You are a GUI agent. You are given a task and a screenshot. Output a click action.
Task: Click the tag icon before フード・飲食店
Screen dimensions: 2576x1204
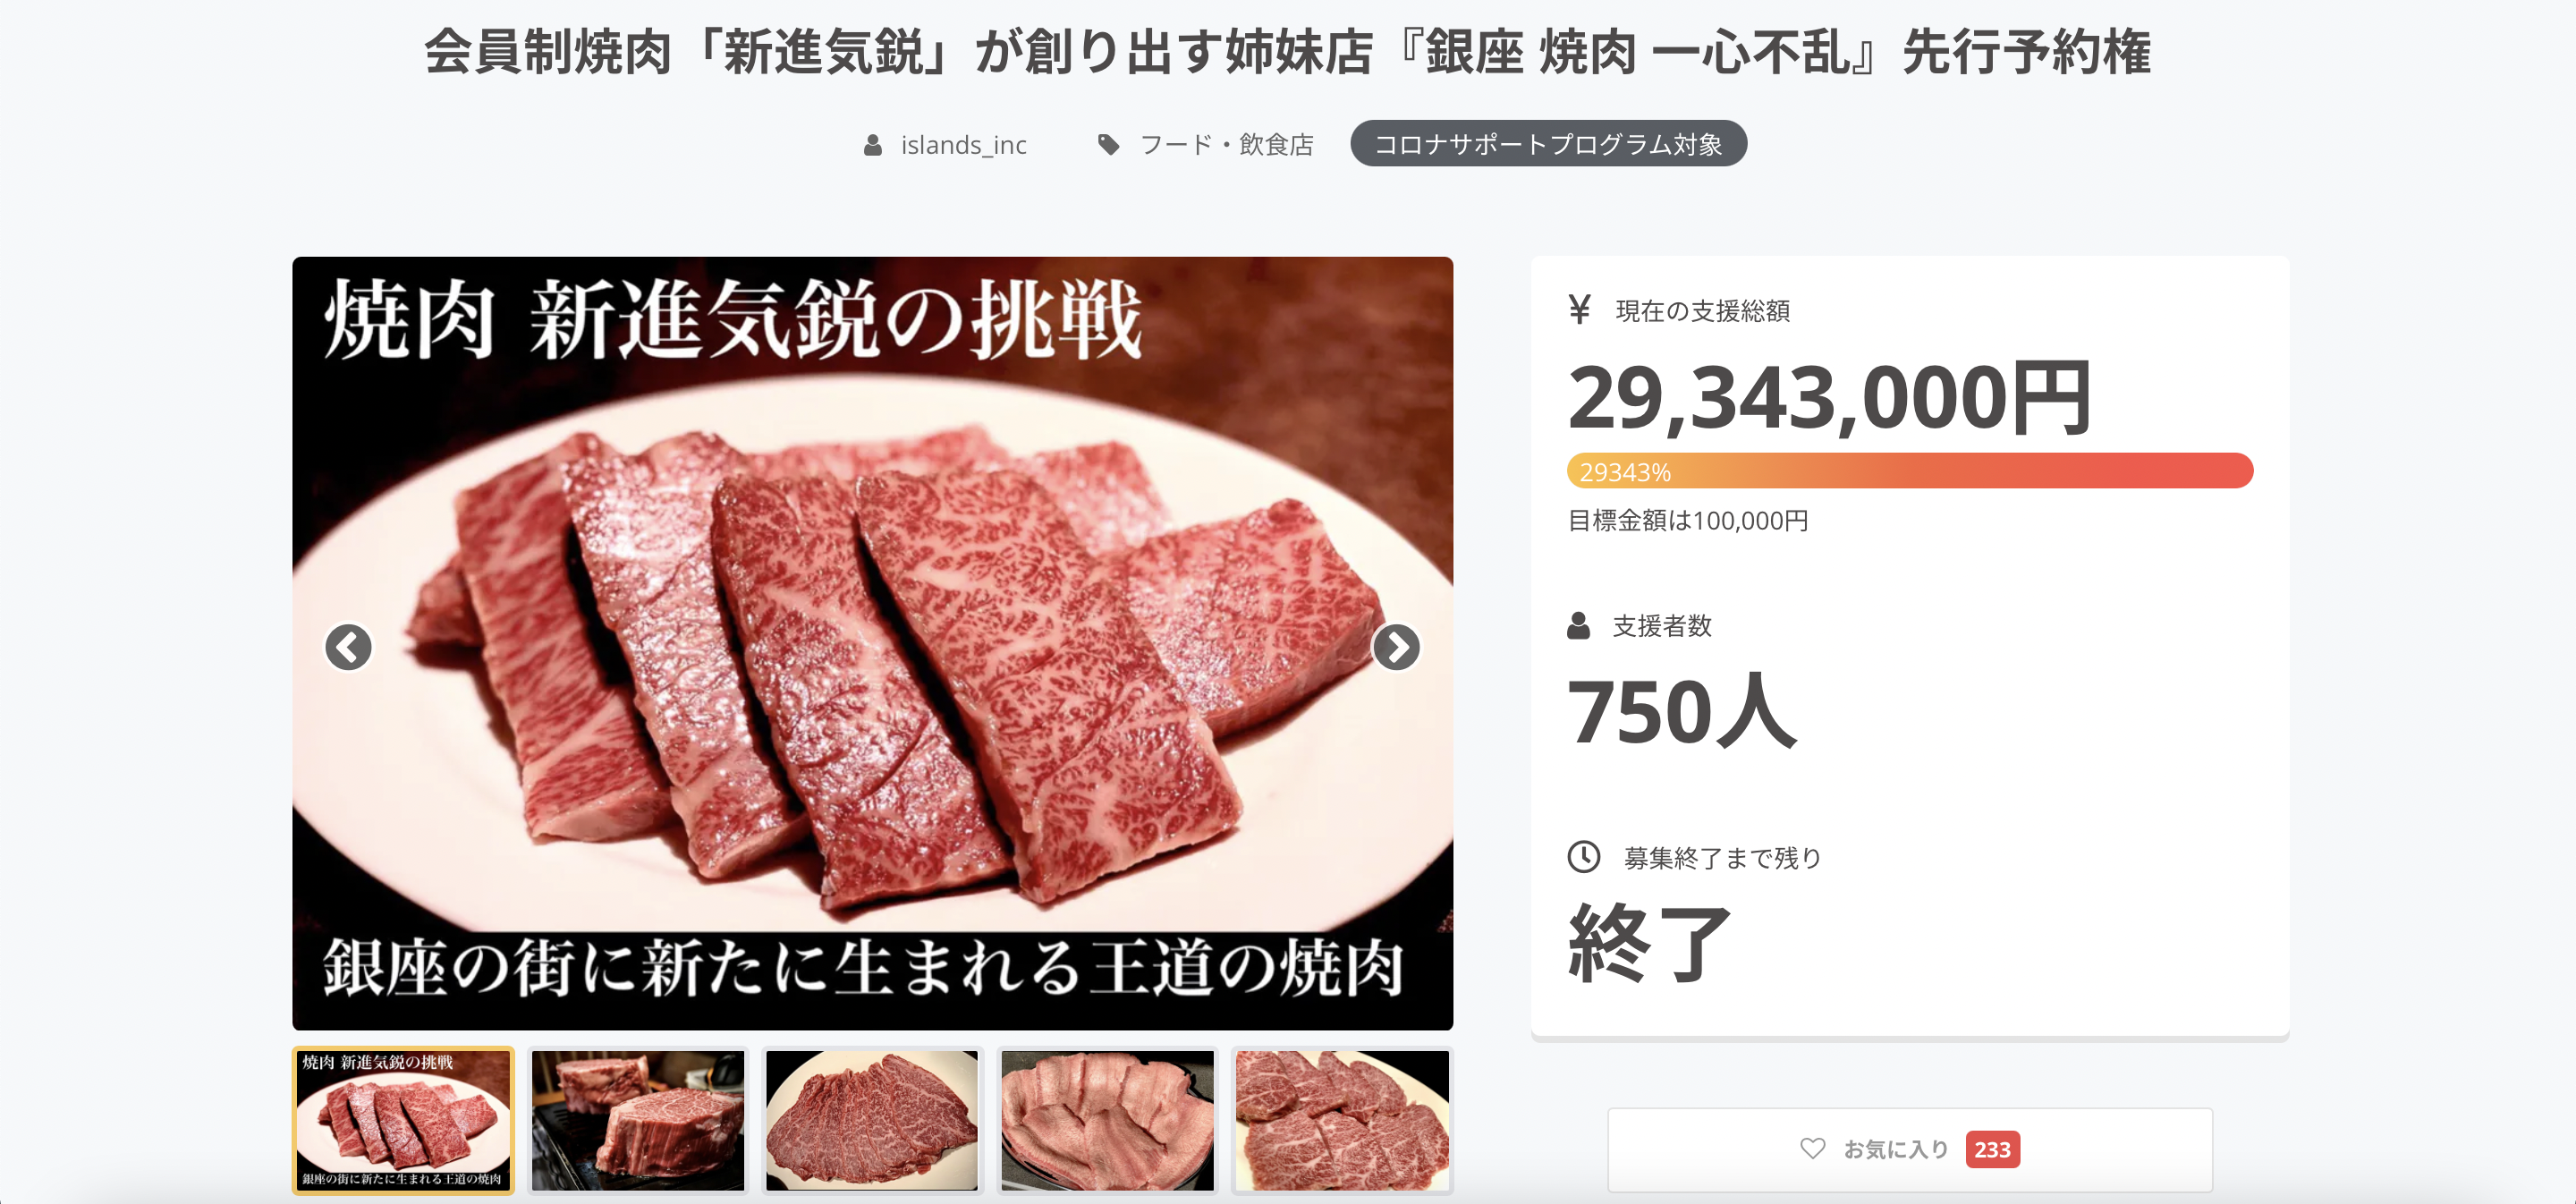pyautogui.click(x=1108, y=145)
